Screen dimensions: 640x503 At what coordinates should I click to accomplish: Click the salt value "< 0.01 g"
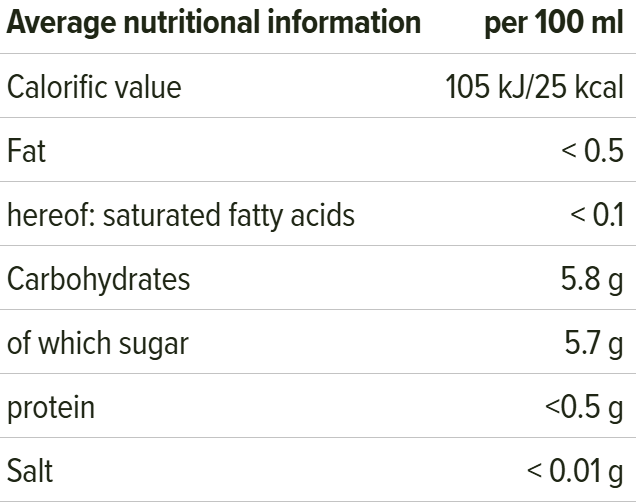pos(575,471)
